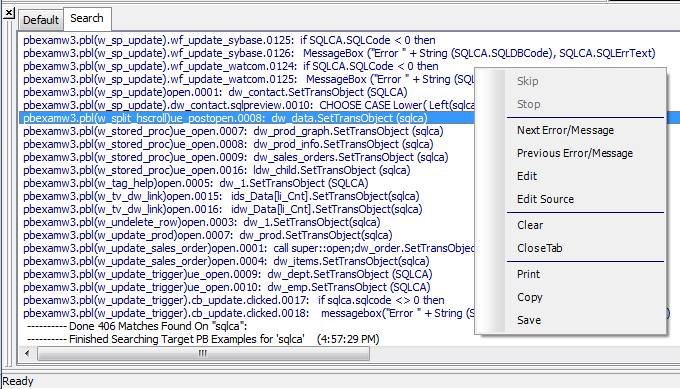Select w_tv_dw_link open.0016 idw_Data line
The width and height of the screenshot is (680, 389).
pyautogui.click(x=222, y=209)
